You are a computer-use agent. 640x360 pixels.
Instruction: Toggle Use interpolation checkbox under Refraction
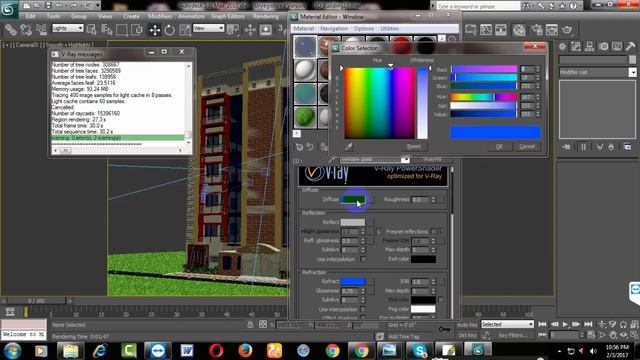(363, 309)
